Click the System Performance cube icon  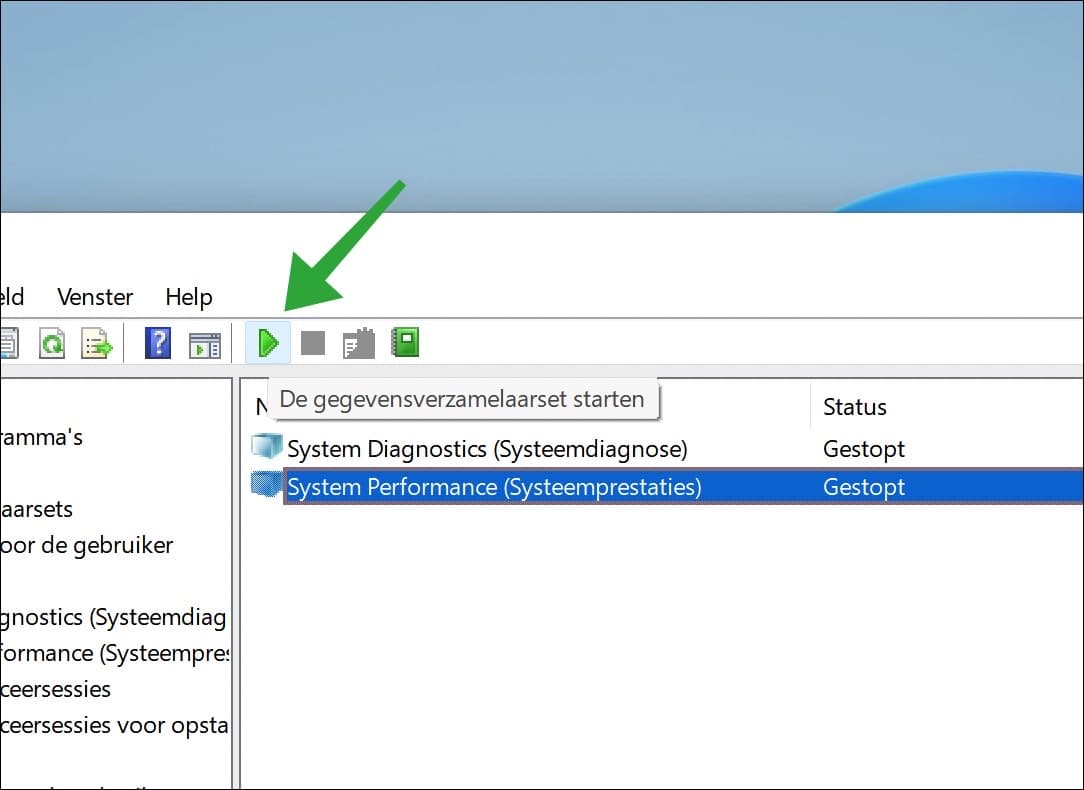click(266, 486)
